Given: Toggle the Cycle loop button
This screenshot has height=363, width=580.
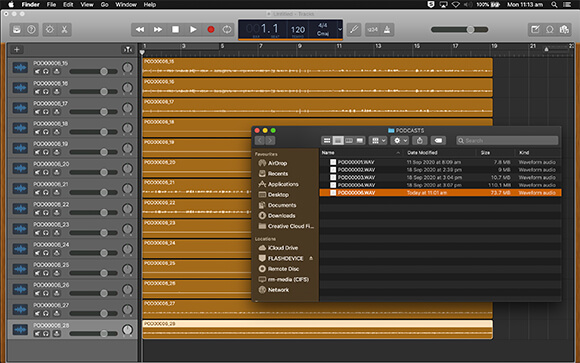Looking at the screenshot, I should 227,30.
